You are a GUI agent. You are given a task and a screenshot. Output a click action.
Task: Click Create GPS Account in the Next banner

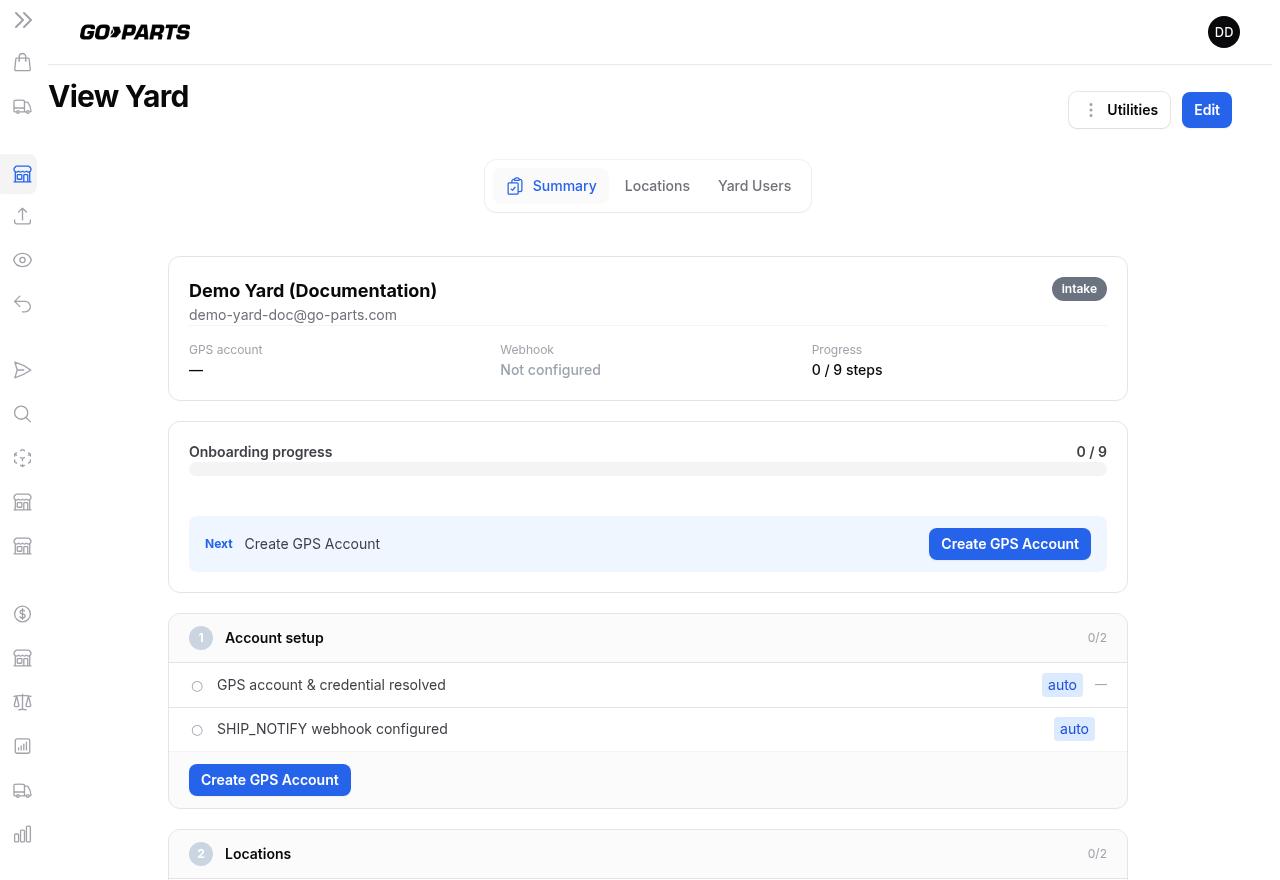click(x=1010, y=544)
